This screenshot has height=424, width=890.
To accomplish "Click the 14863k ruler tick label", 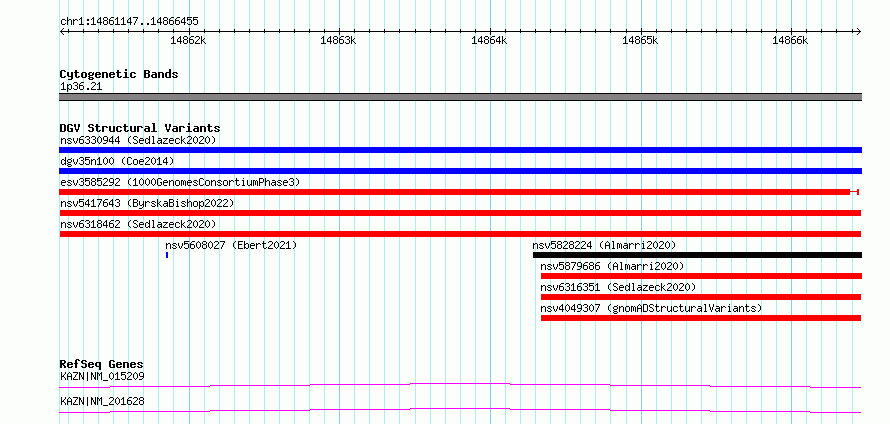I will pyautogui.click(x=338, y=40).
